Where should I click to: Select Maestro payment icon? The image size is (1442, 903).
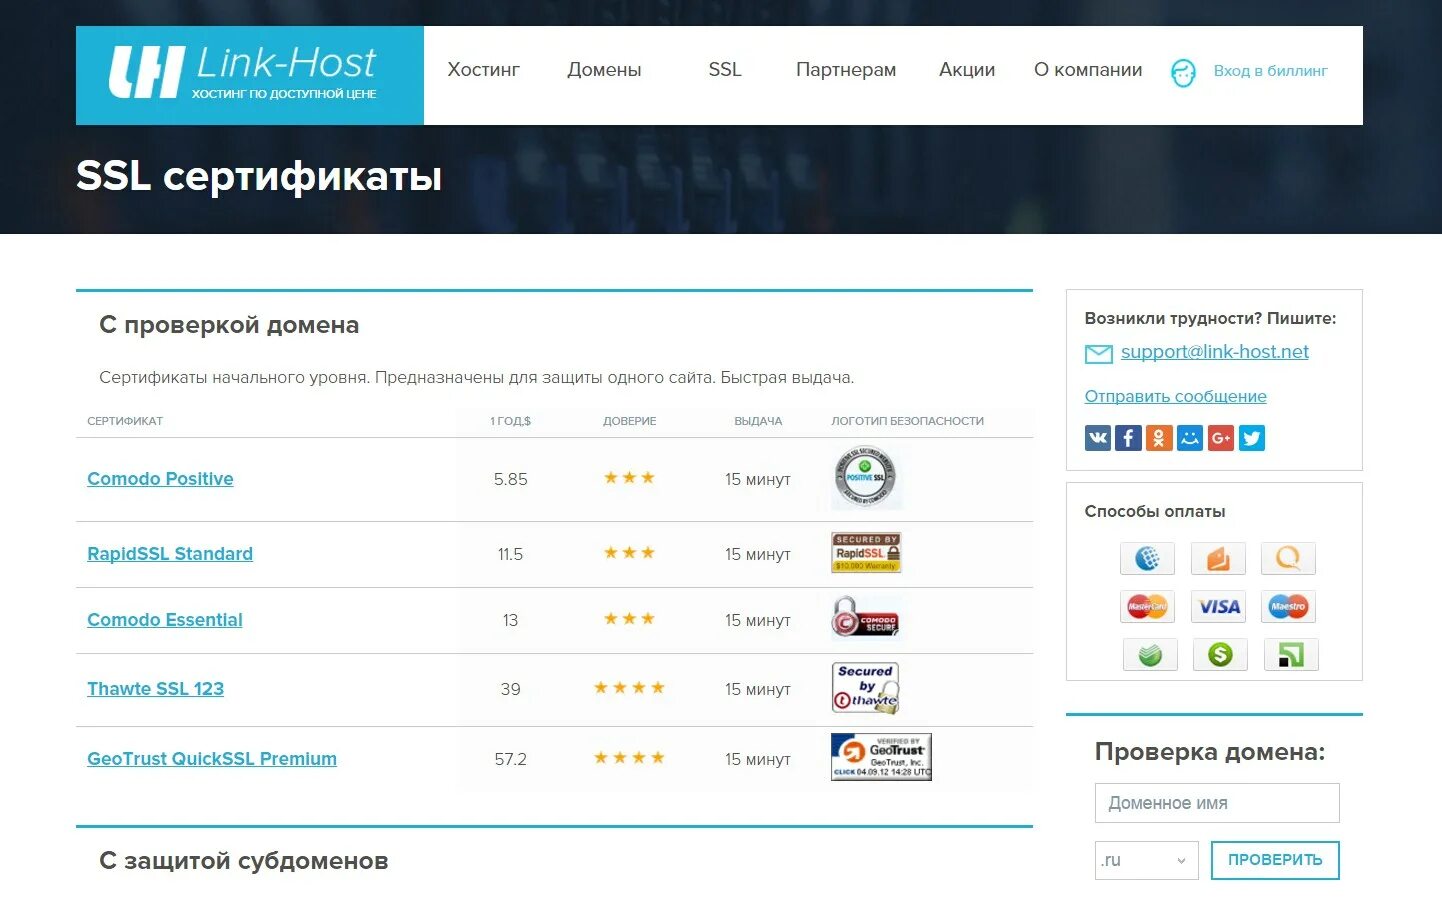(1288, 606)
